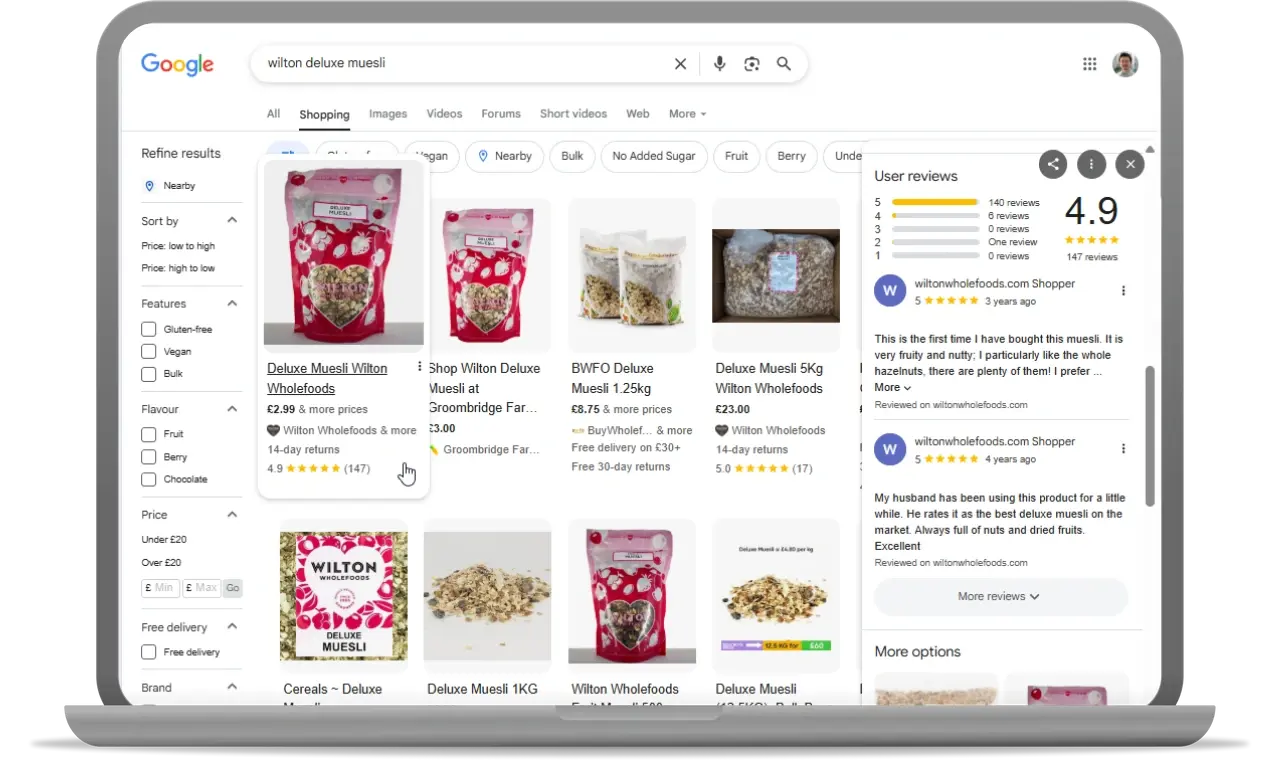Enable the Vegan filter checkbox
The width and height of the screenshot is (1280, 762).
[x=148, y=351]
